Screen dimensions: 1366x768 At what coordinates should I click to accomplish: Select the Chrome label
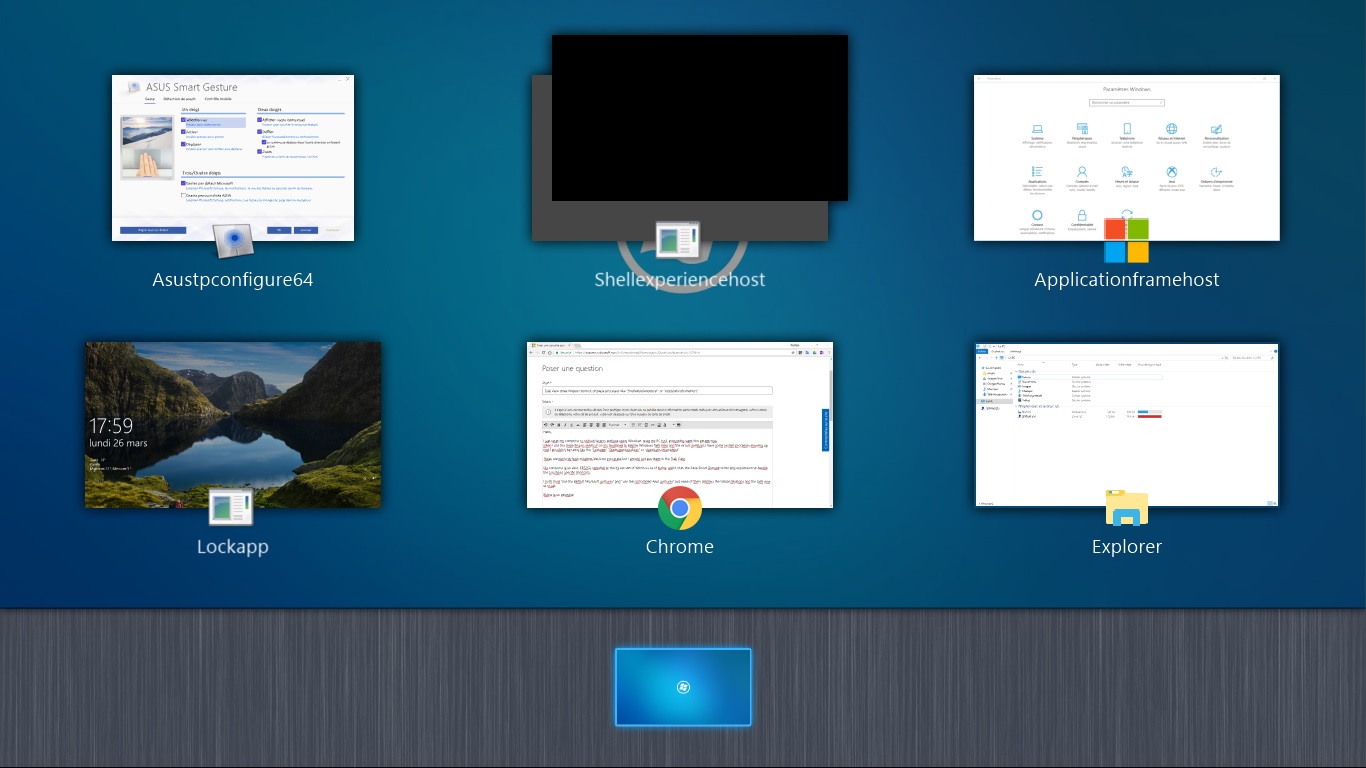point(680,547)
